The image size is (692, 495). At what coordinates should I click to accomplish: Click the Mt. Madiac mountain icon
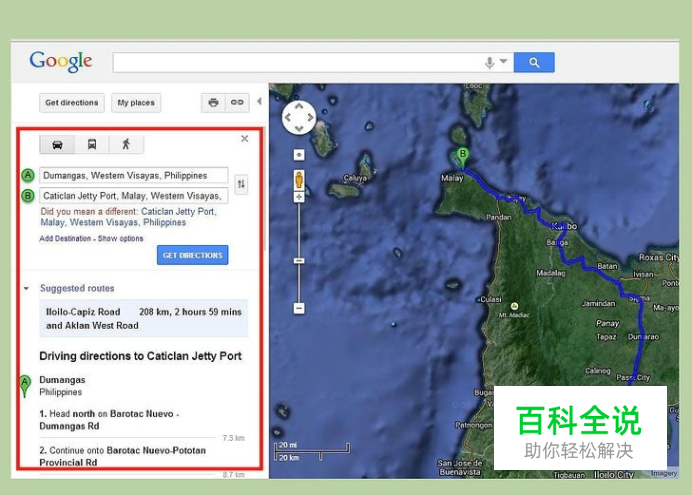514,306
